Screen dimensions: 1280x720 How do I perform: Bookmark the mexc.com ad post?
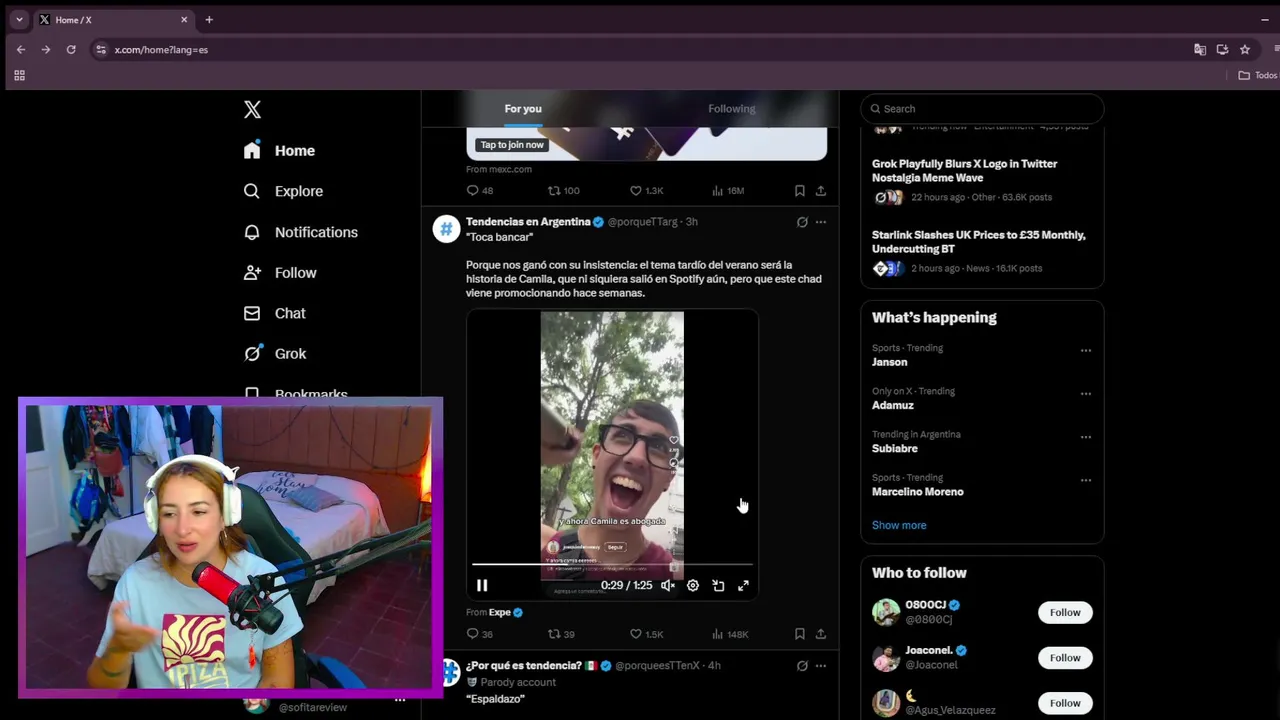click(799, 190)
